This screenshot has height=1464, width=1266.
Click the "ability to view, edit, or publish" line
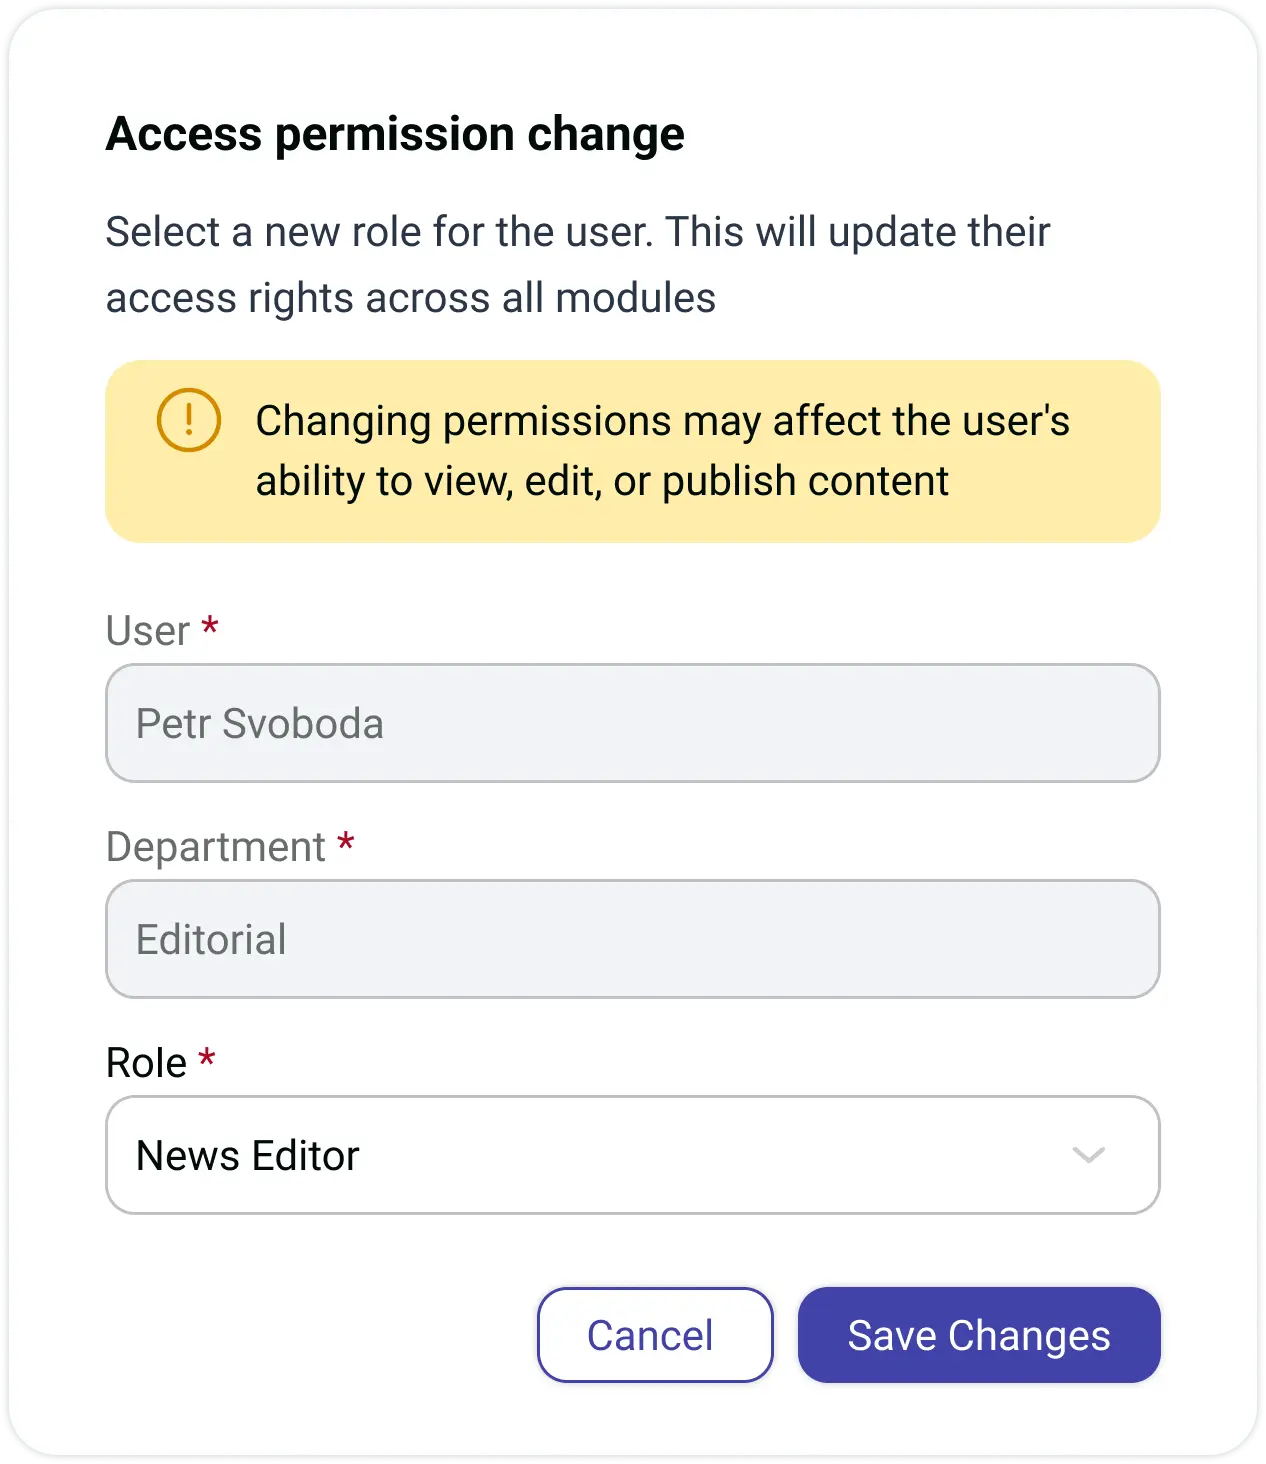pos(601,481)
